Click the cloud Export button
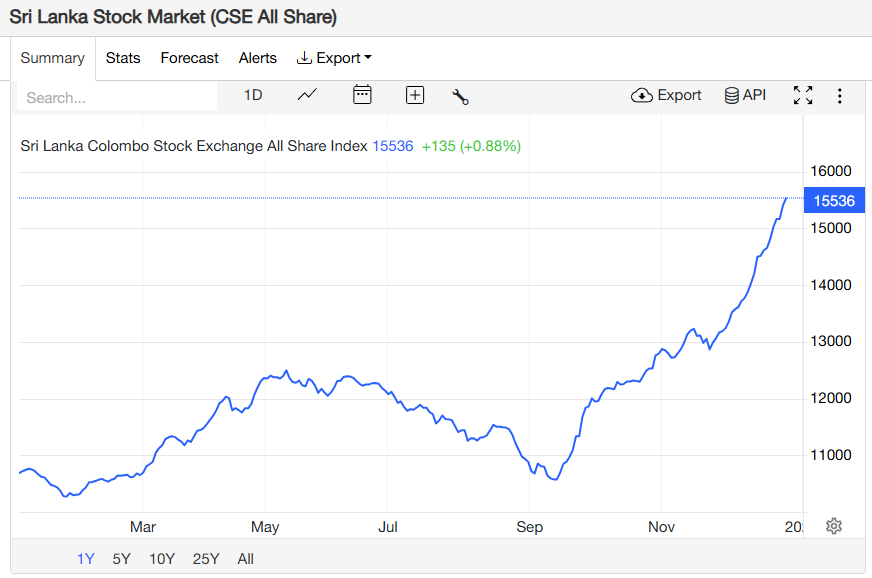872x578 pixels. tap(666, 95)
